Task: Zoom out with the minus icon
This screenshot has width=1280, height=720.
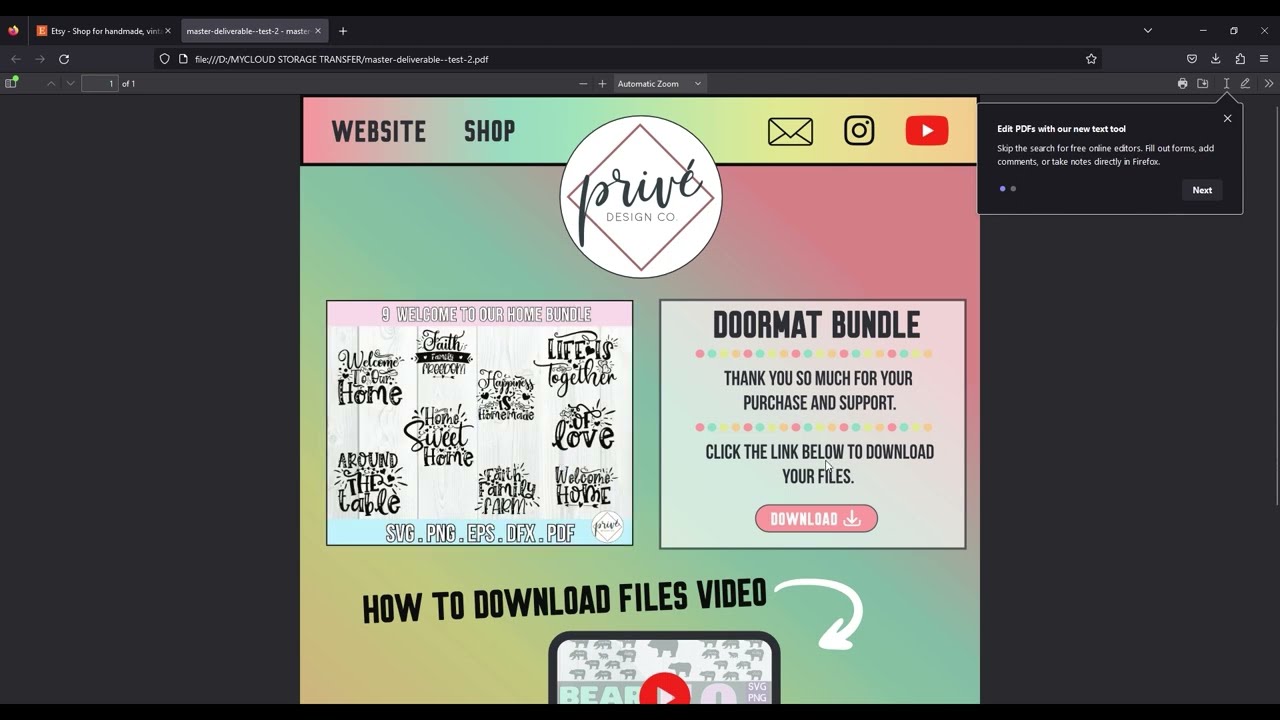Action: pyautogui.click(x=583, y=84)
